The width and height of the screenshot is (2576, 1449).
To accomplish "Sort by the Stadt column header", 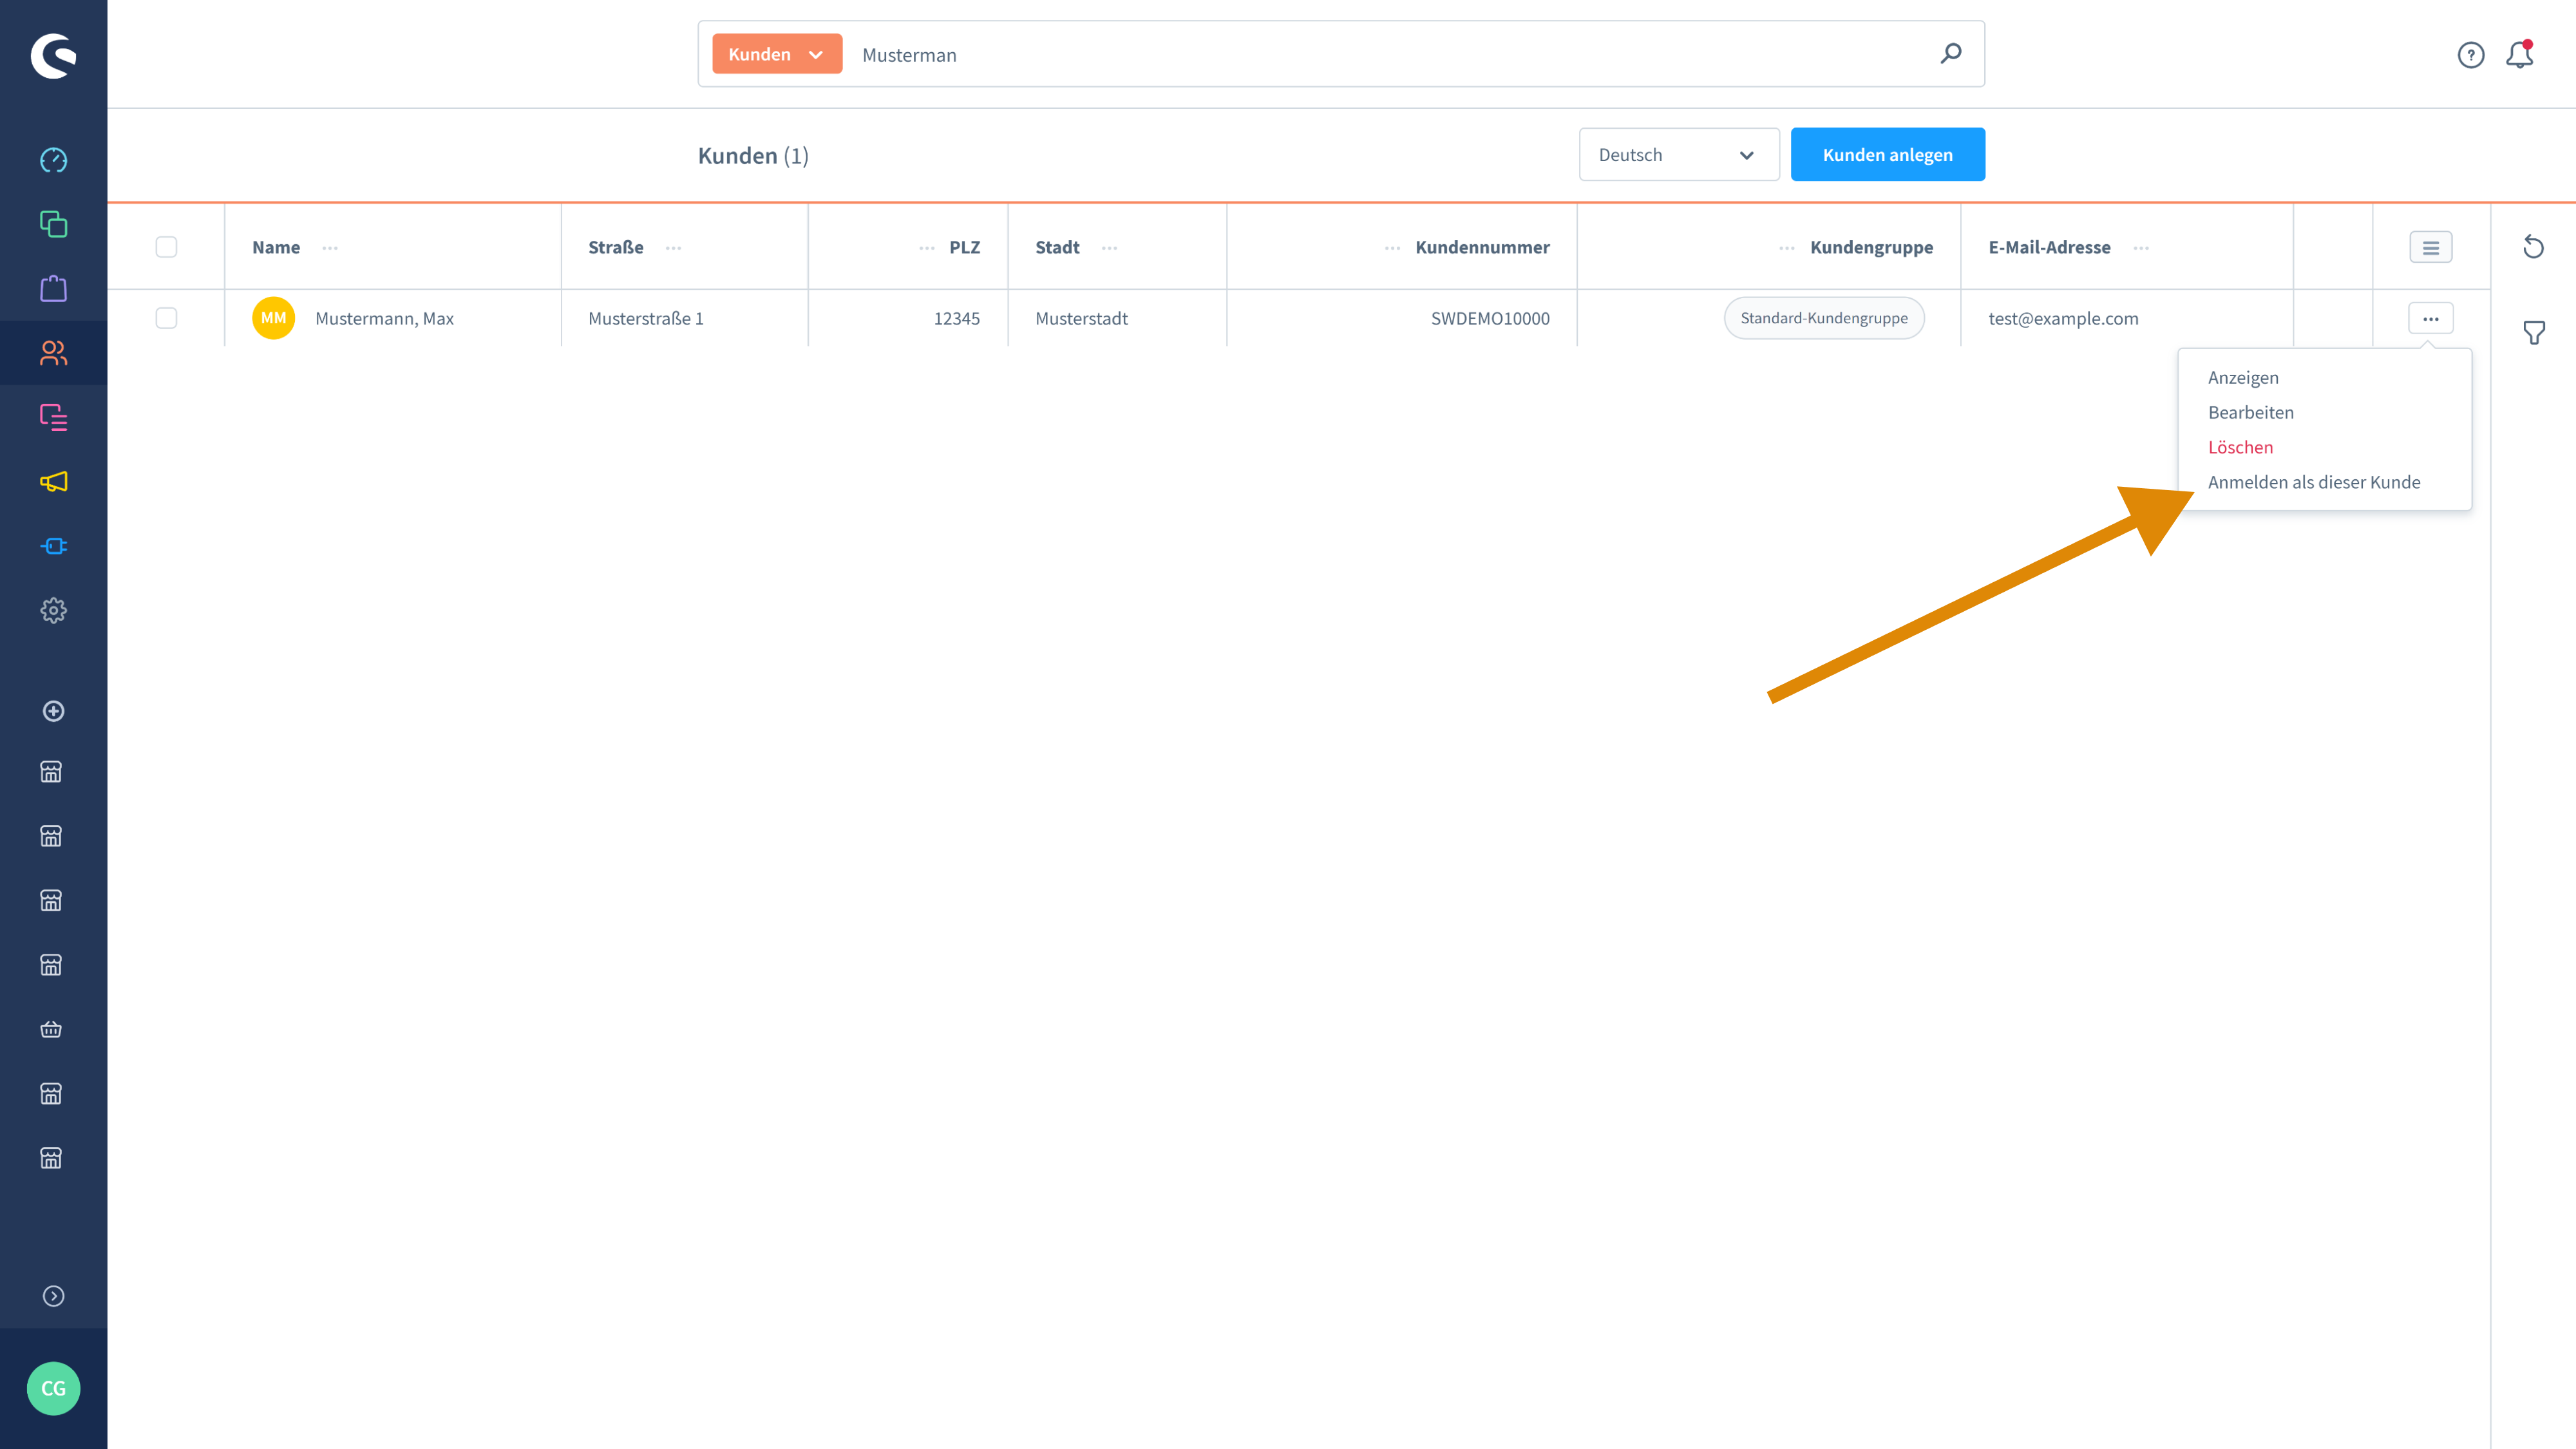I will (1057, 247).
